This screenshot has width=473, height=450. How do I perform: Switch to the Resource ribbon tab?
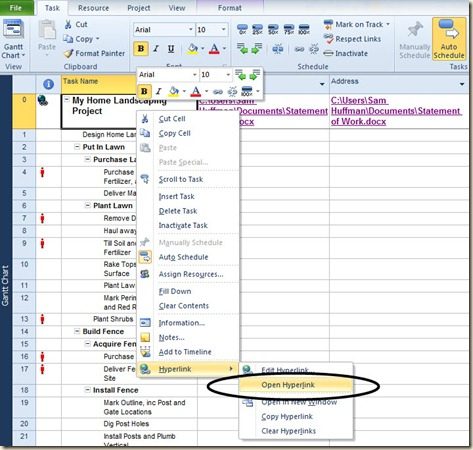pos(93,8)
